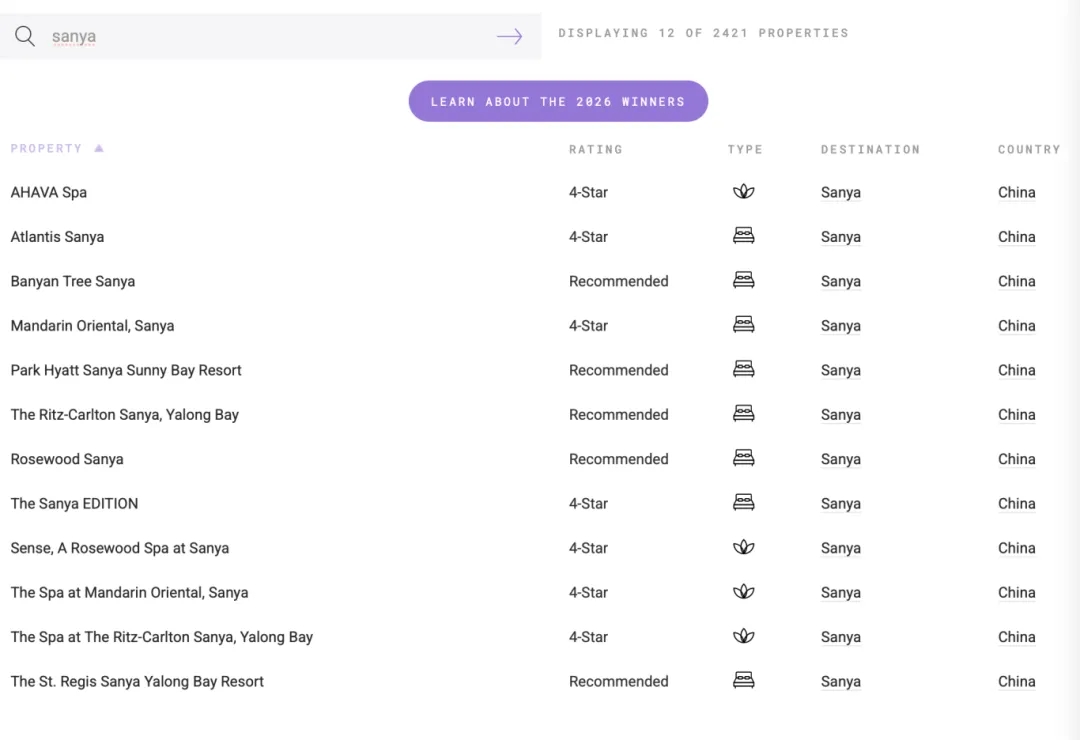Click lotus icon for Spa at The Ritz-Carlton Sanya
The width and height of the screenshot is (1080, 740).
point(743,637)
